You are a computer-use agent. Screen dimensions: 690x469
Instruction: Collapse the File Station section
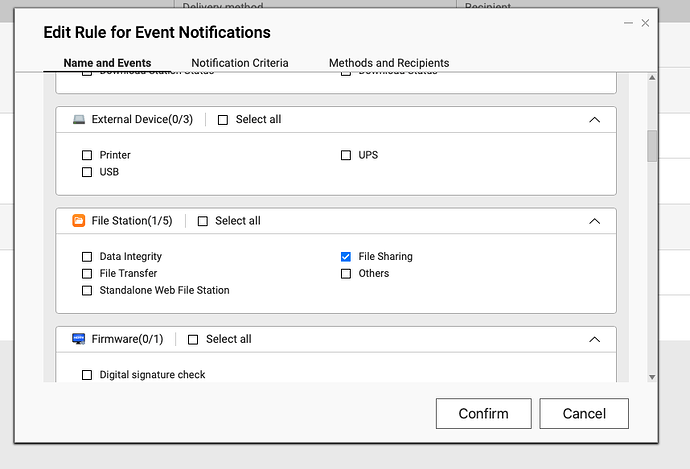pyautogui.click(x=594, y=221)
